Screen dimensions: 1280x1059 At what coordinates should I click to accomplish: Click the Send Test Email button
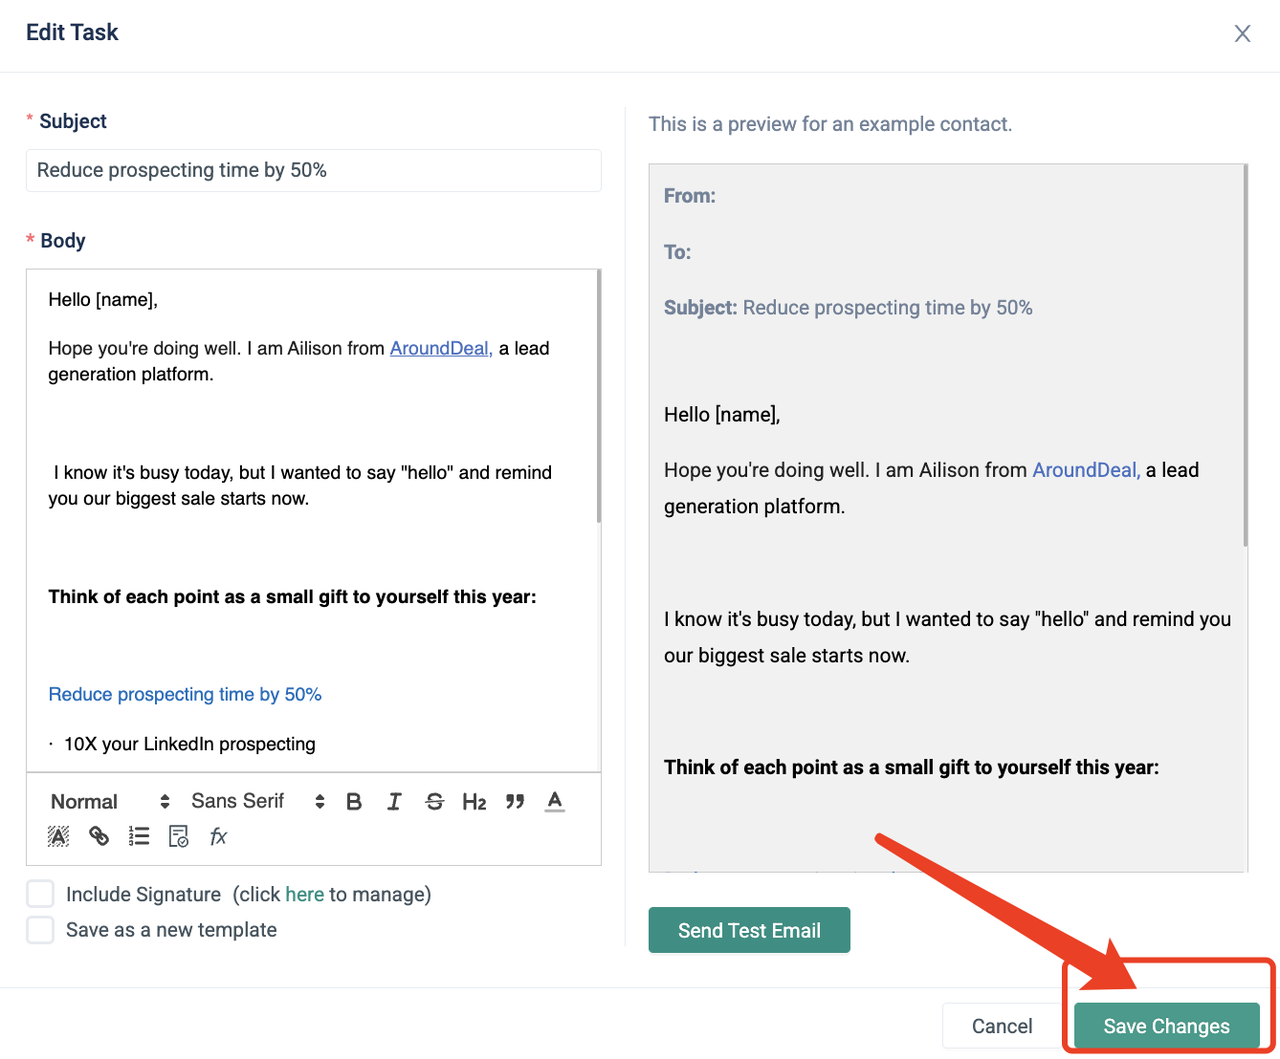point(749,930)
